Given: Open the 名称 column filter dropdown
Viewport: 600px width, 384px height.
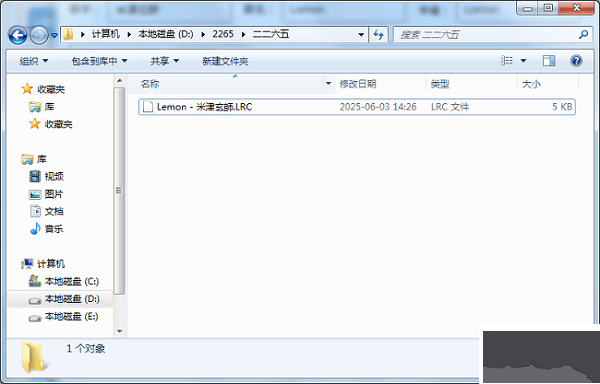Looking at the screenshot, I should pyautogui.click(x=328, y=84).
